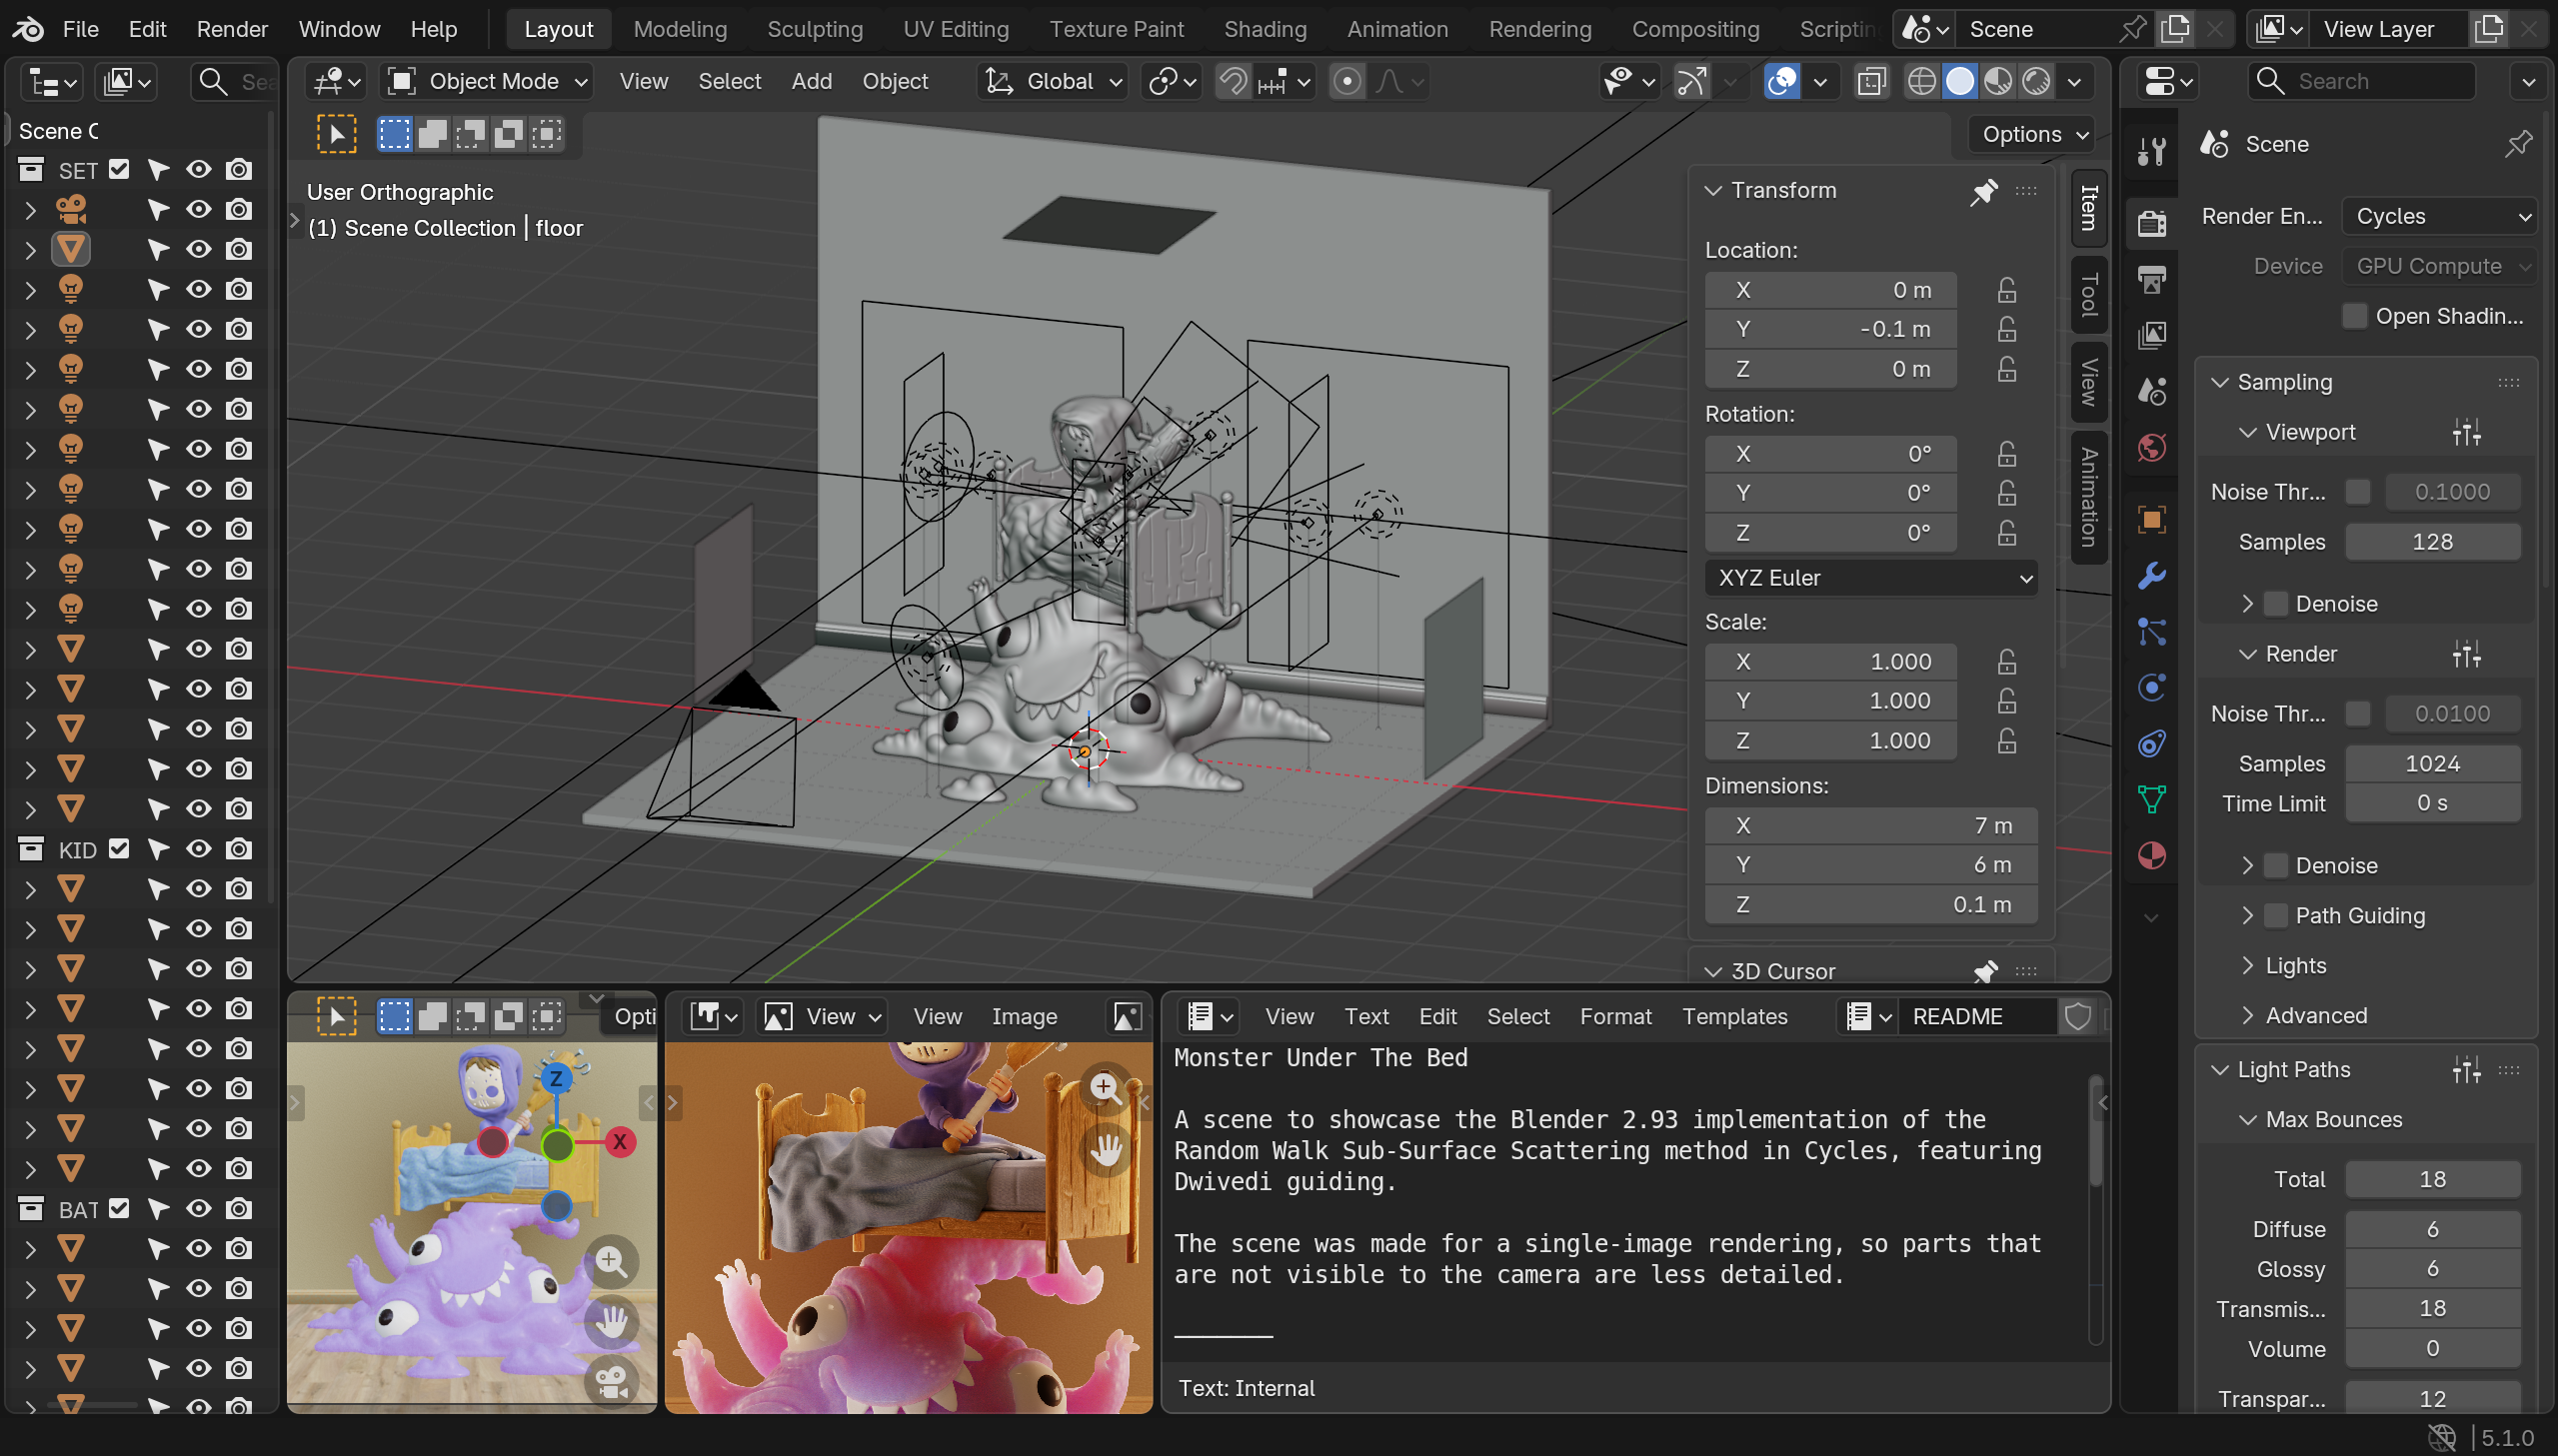Screen dimensions: 2558x1456
Task: Switch viewport to wireframe shading
Action: click(x=1921, y=81)
